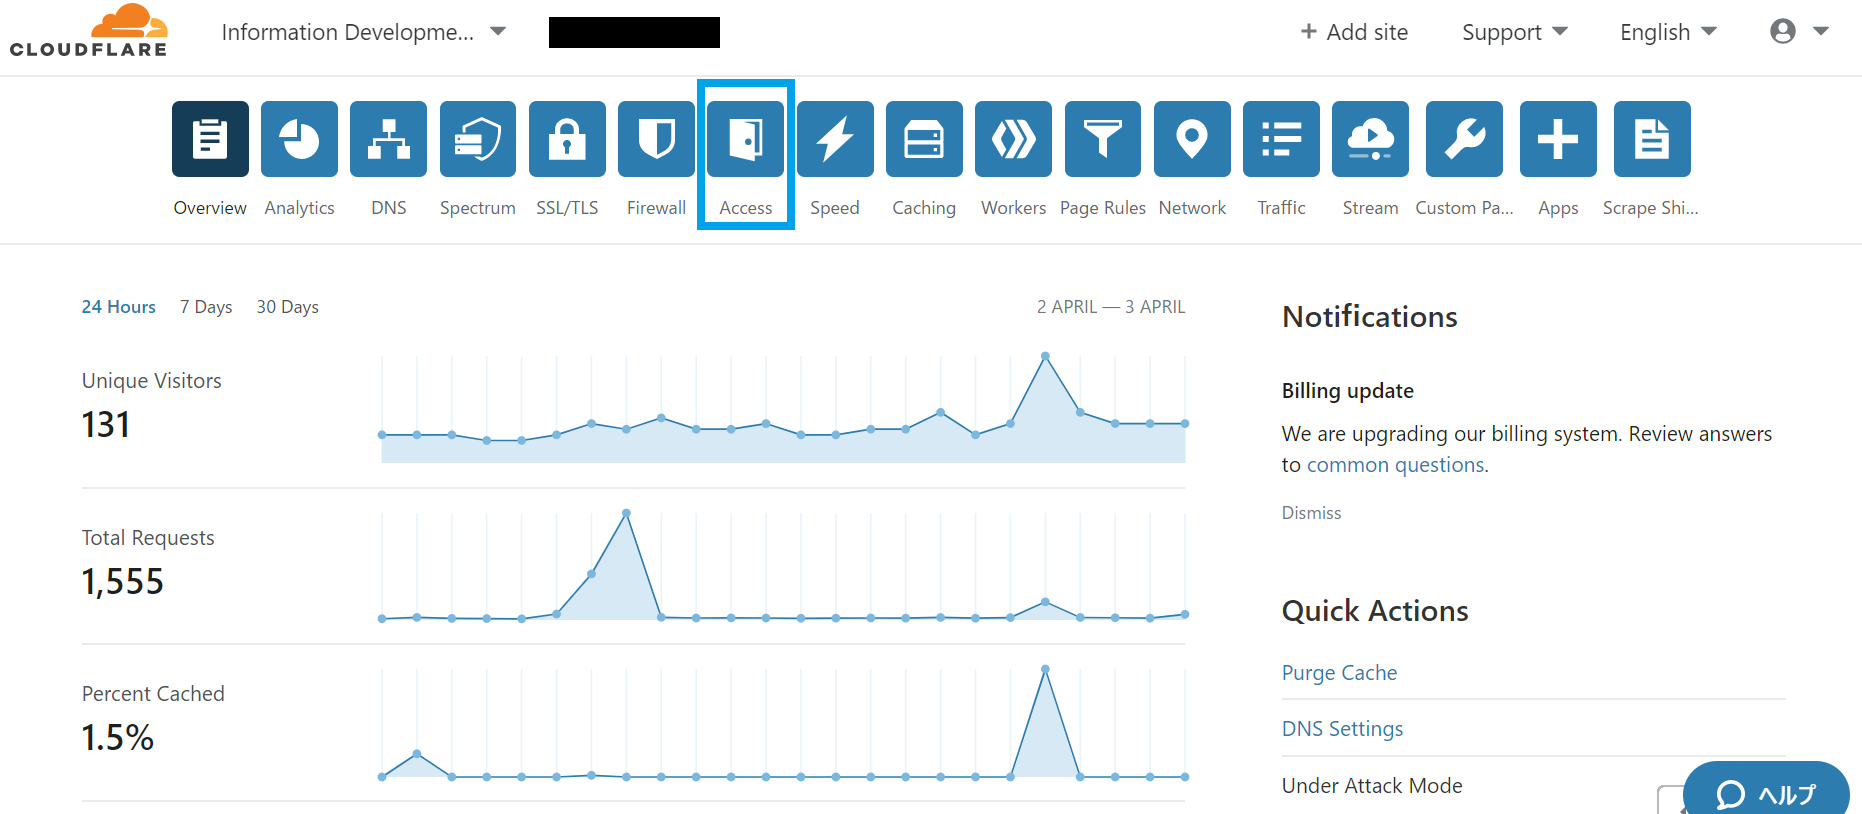1862x814 pixels.
Task: Open the Scrape Shield document icon
Action: [x=1652, y=139]
